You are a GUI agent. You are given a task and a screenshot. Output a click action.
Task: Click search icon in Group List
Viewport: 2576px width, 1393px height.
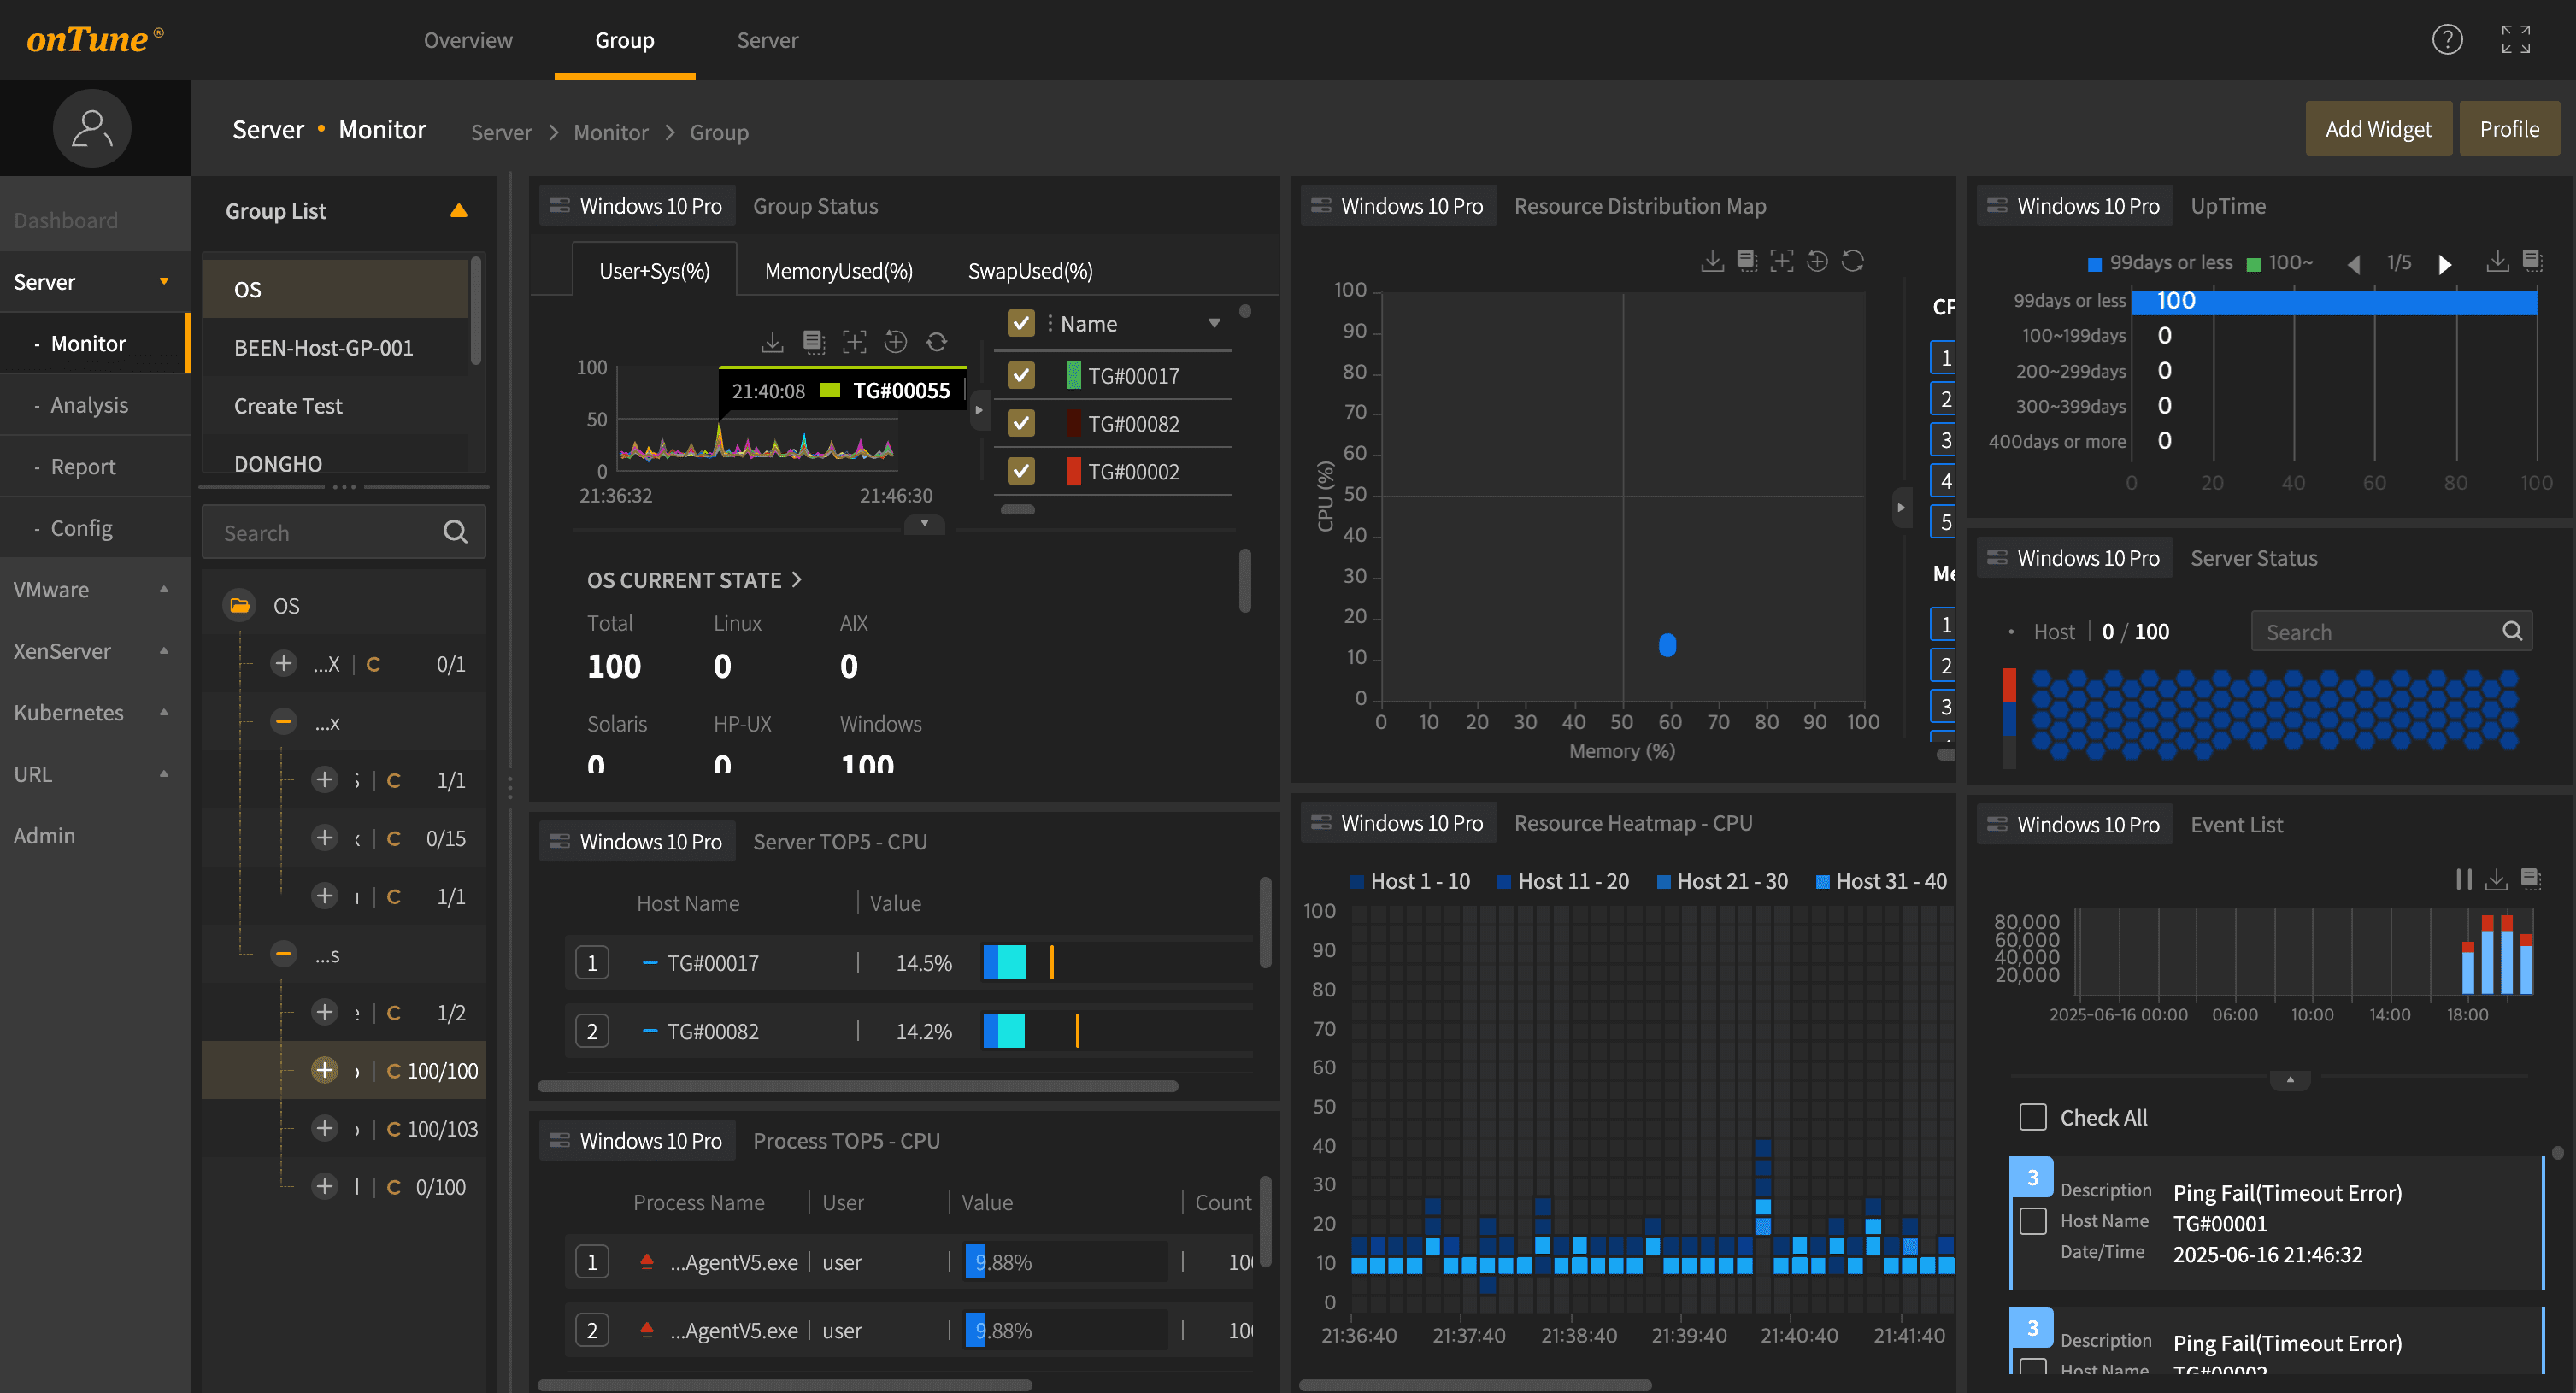point(455,532)
